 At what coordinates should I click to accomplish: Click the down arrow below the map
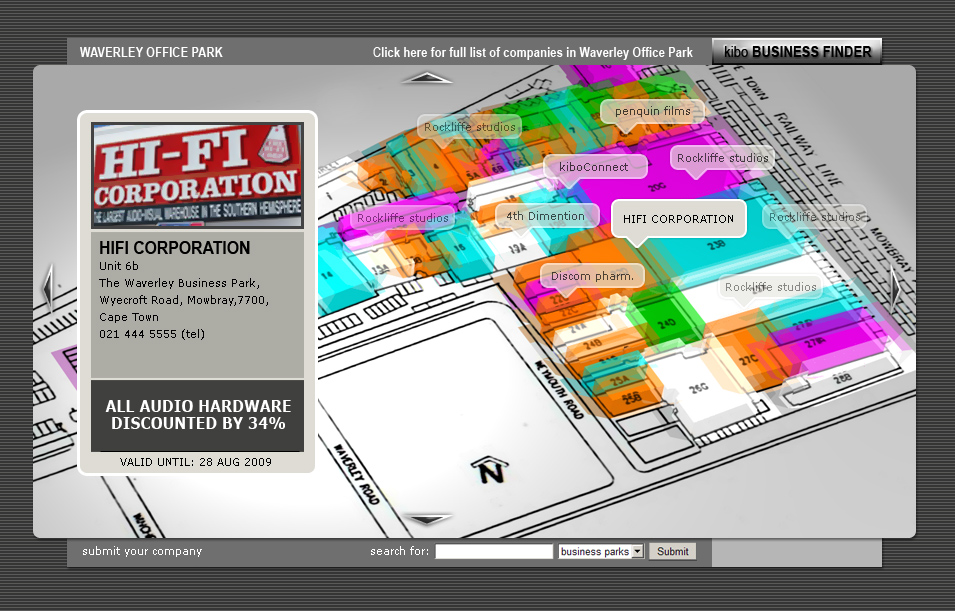pyautogui.click(x=427, y=519)
